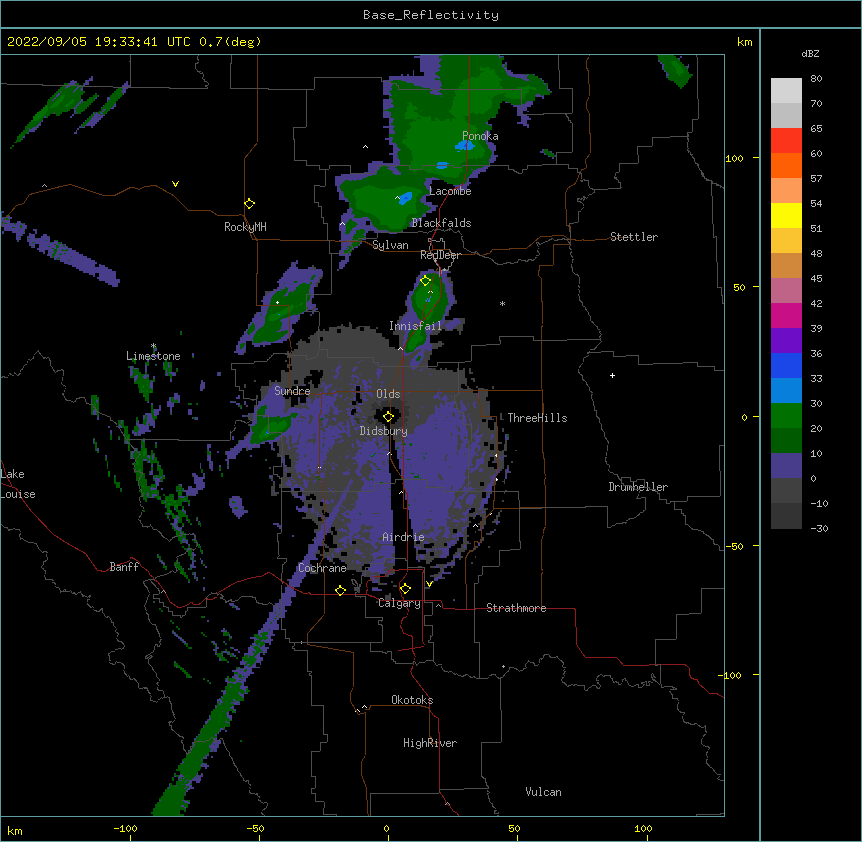
Task: Click the Okotoks city label
Action: [x=412, y=700]
